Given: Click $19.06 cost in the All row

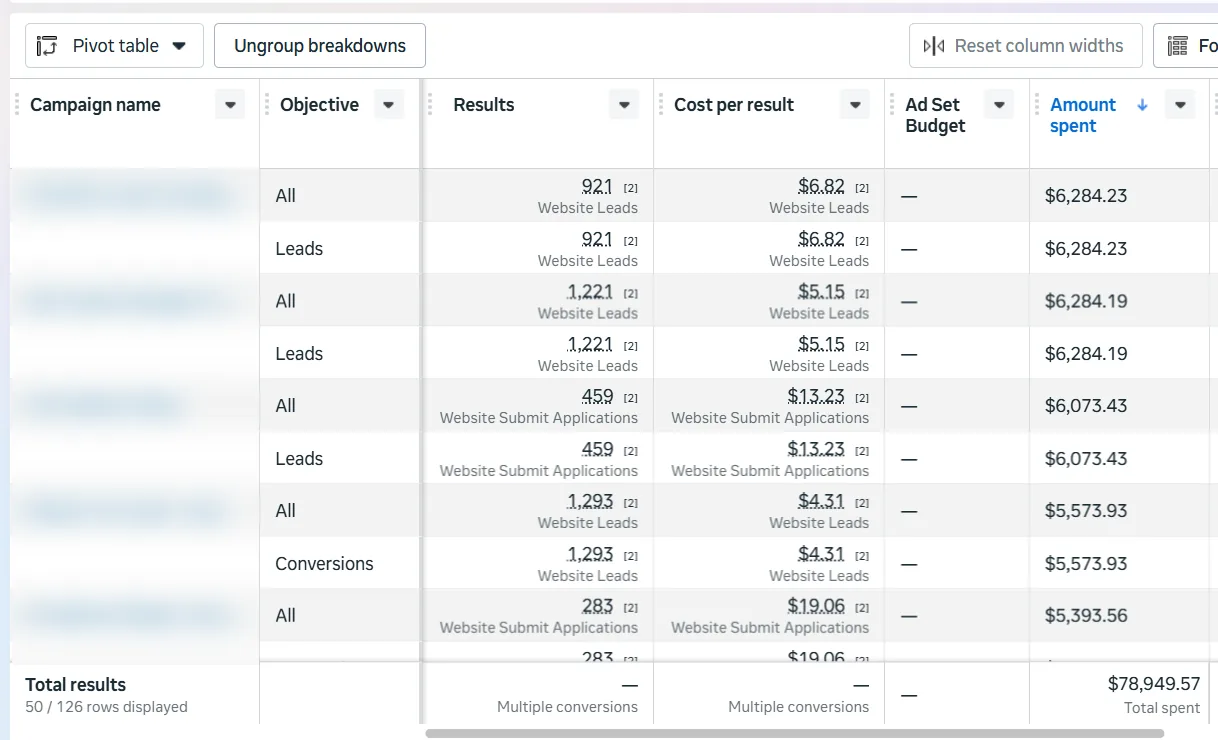Looking at the screenshot, I should [816, 606].
